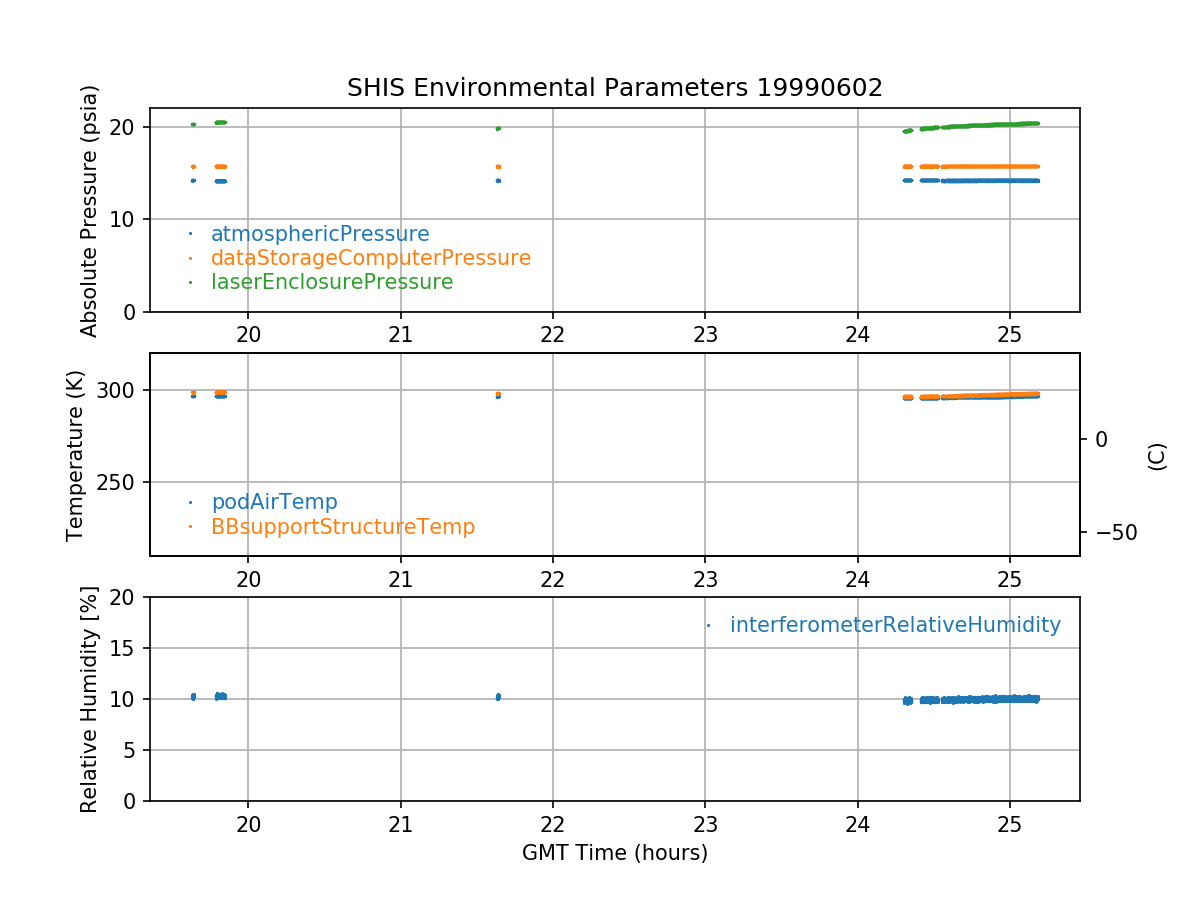The width and height of the screenshot is (1200, 900).
Task: Click the chart title SHIS Environmental Parameters 19990602
Action: (x=614, y=88)
